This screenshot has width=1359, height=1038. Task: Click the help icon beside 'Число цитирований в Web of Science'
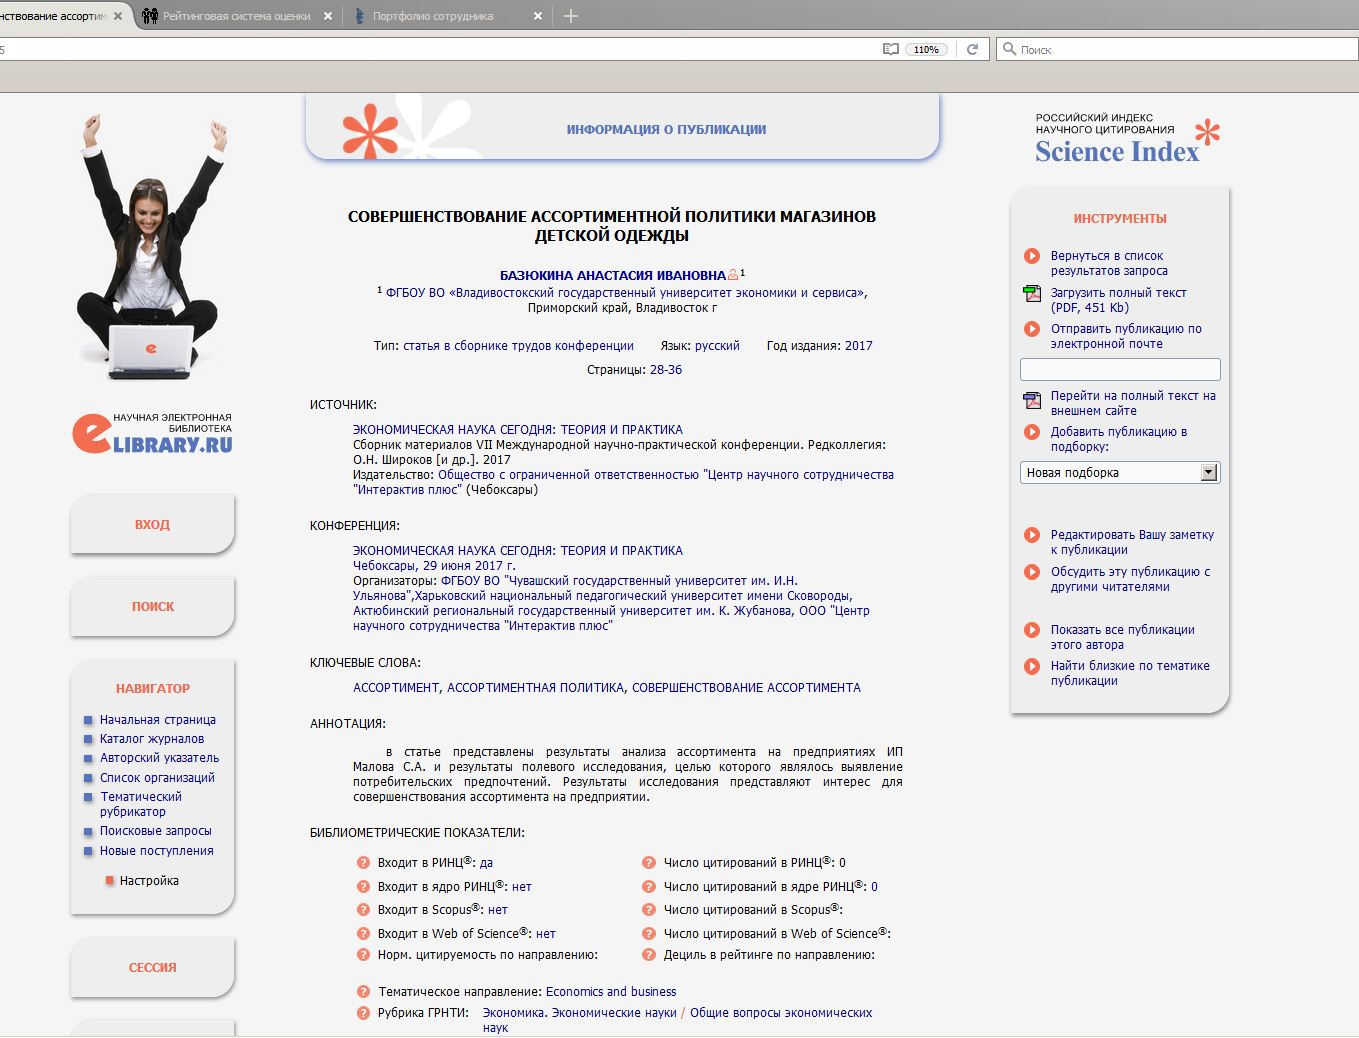[649, 933]
